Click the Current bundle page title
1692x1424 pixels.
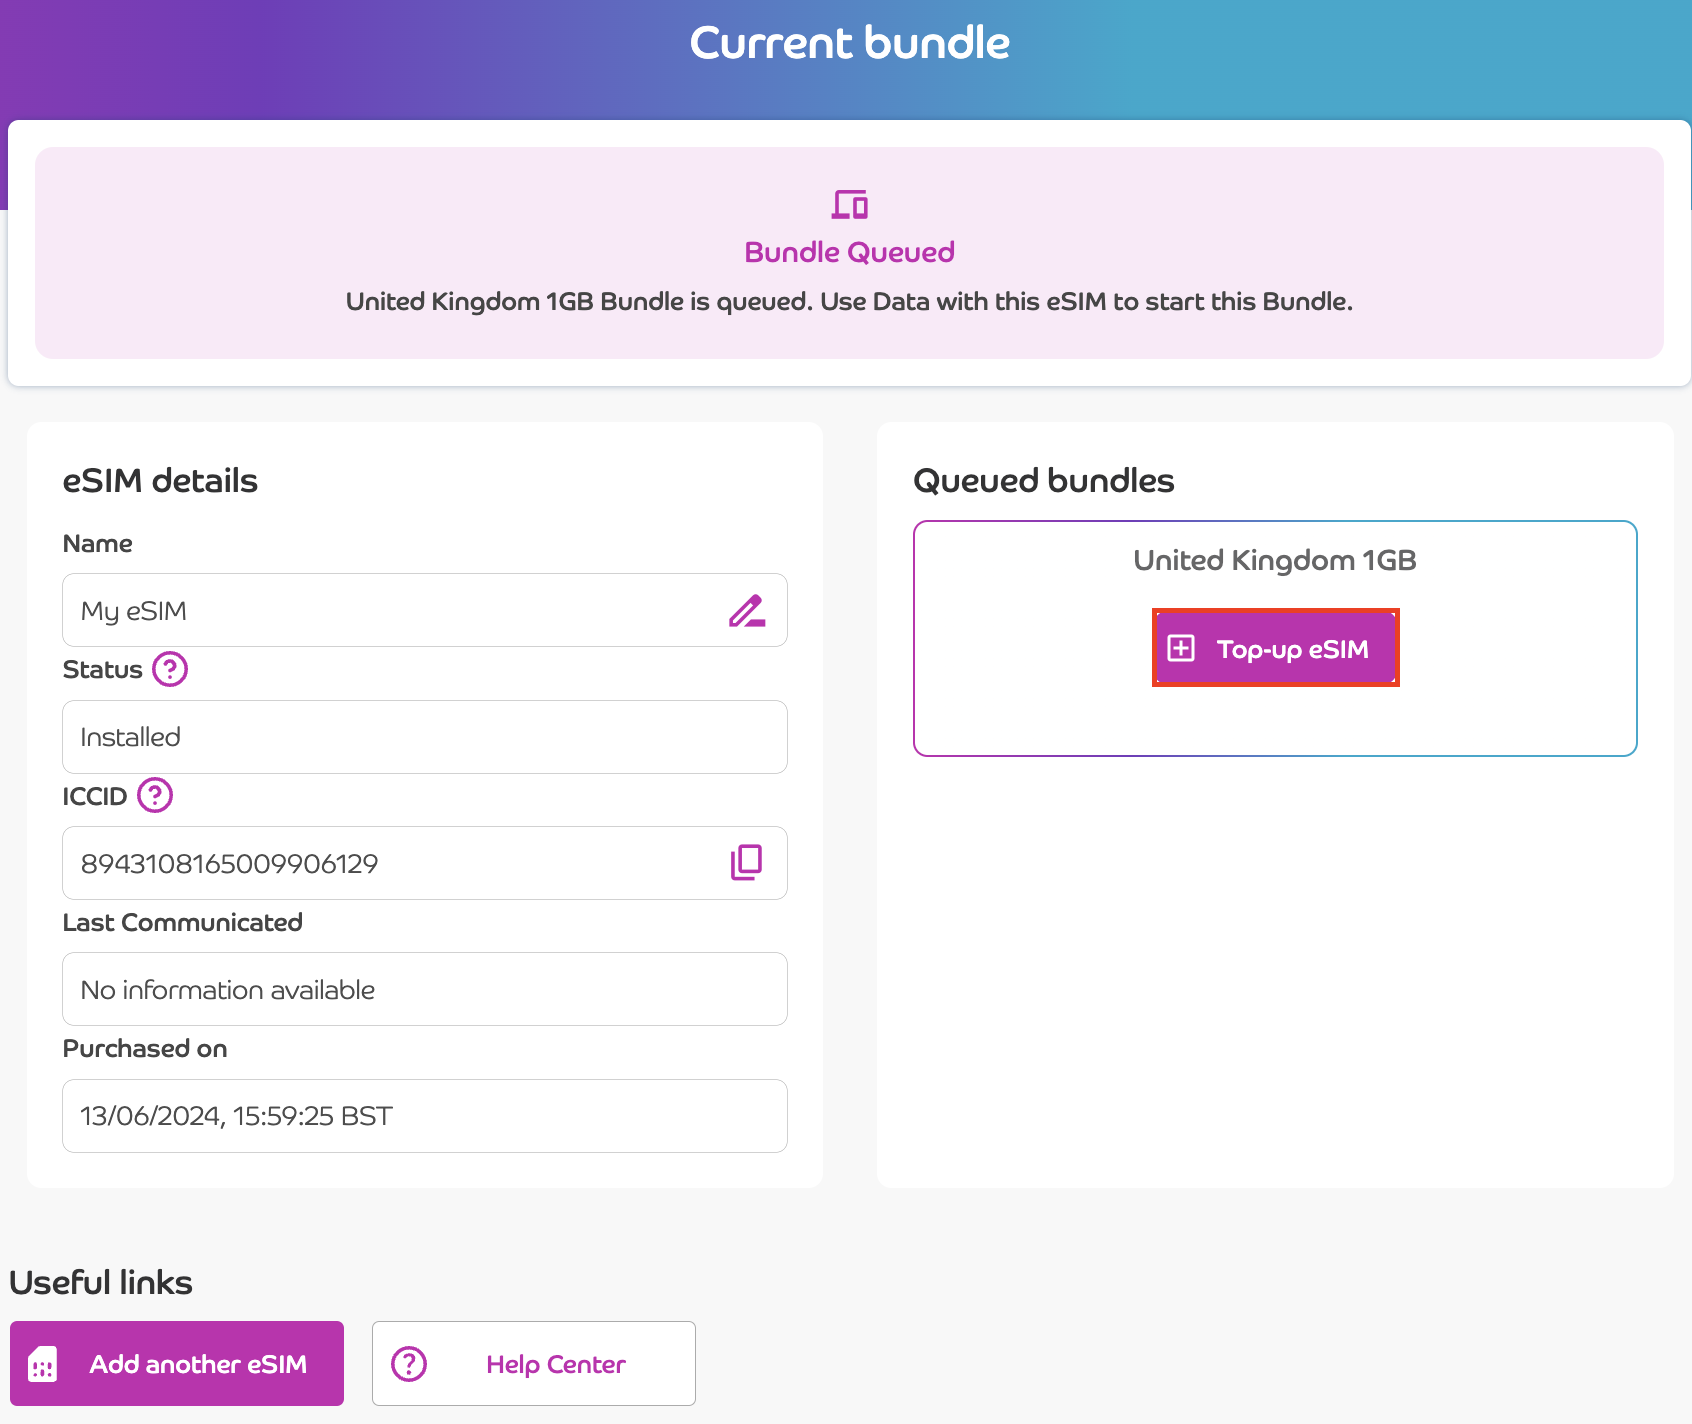pos(849,43)
